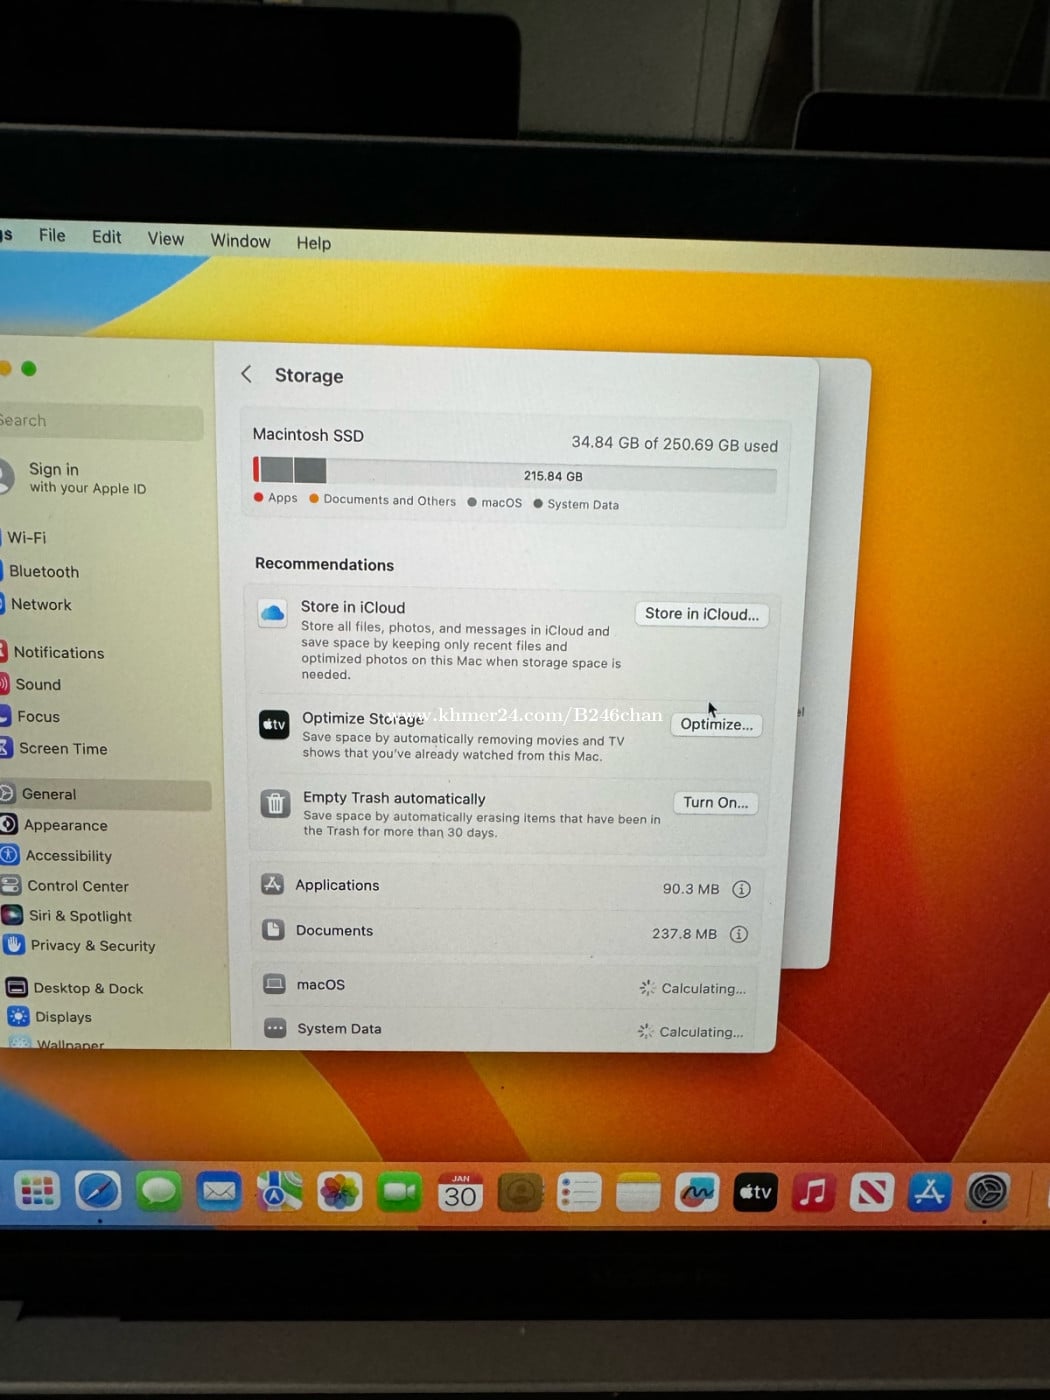Select Appearance in the settings sidebar

(65, 825)
